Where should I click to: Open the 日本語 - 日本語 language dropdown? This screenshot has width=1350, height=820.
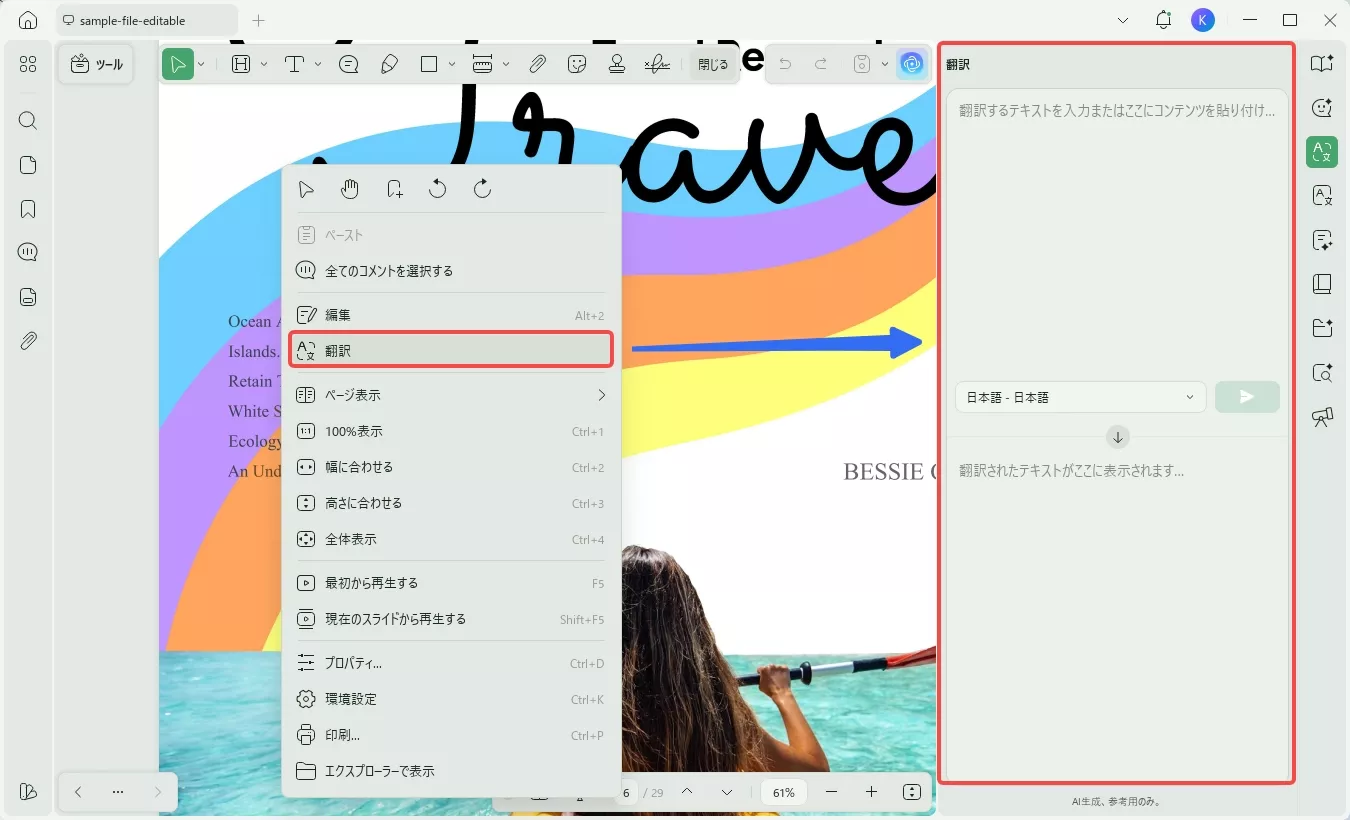coord(1080,397)
